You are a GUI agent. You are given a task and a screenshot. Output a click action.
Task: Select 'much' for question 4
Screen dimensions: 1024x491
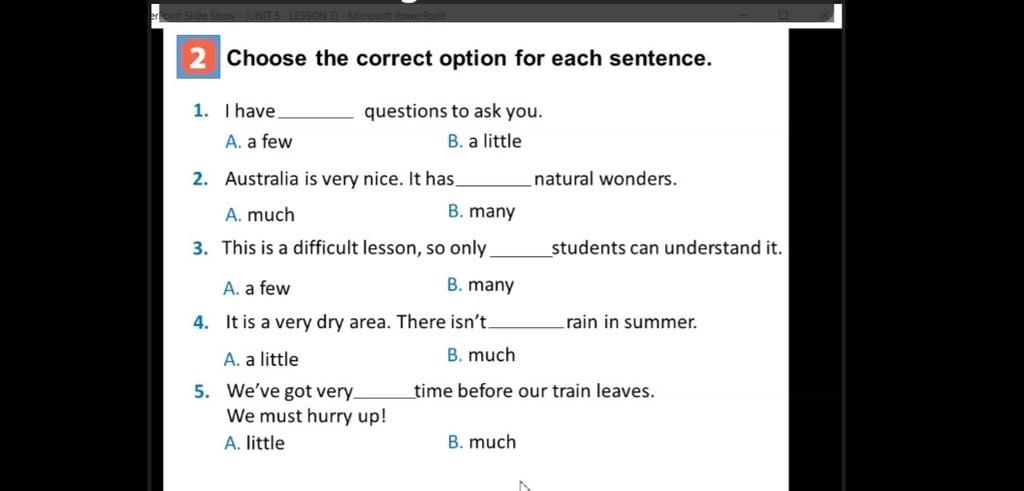pos(481,355)
